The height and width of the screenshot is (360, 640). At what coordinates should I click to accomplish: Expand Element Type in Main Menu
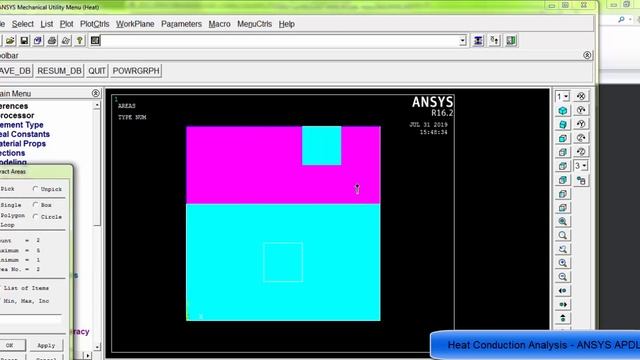click(x=22, y=125)
